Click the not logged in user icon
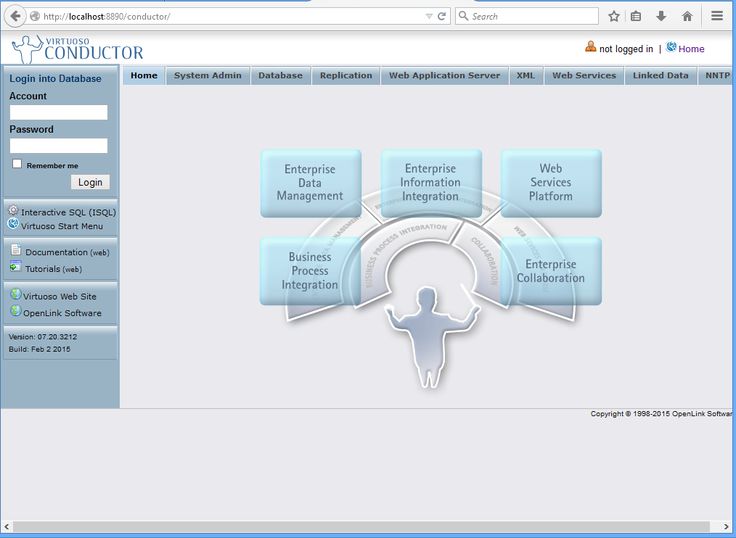 tap(590, 46)
